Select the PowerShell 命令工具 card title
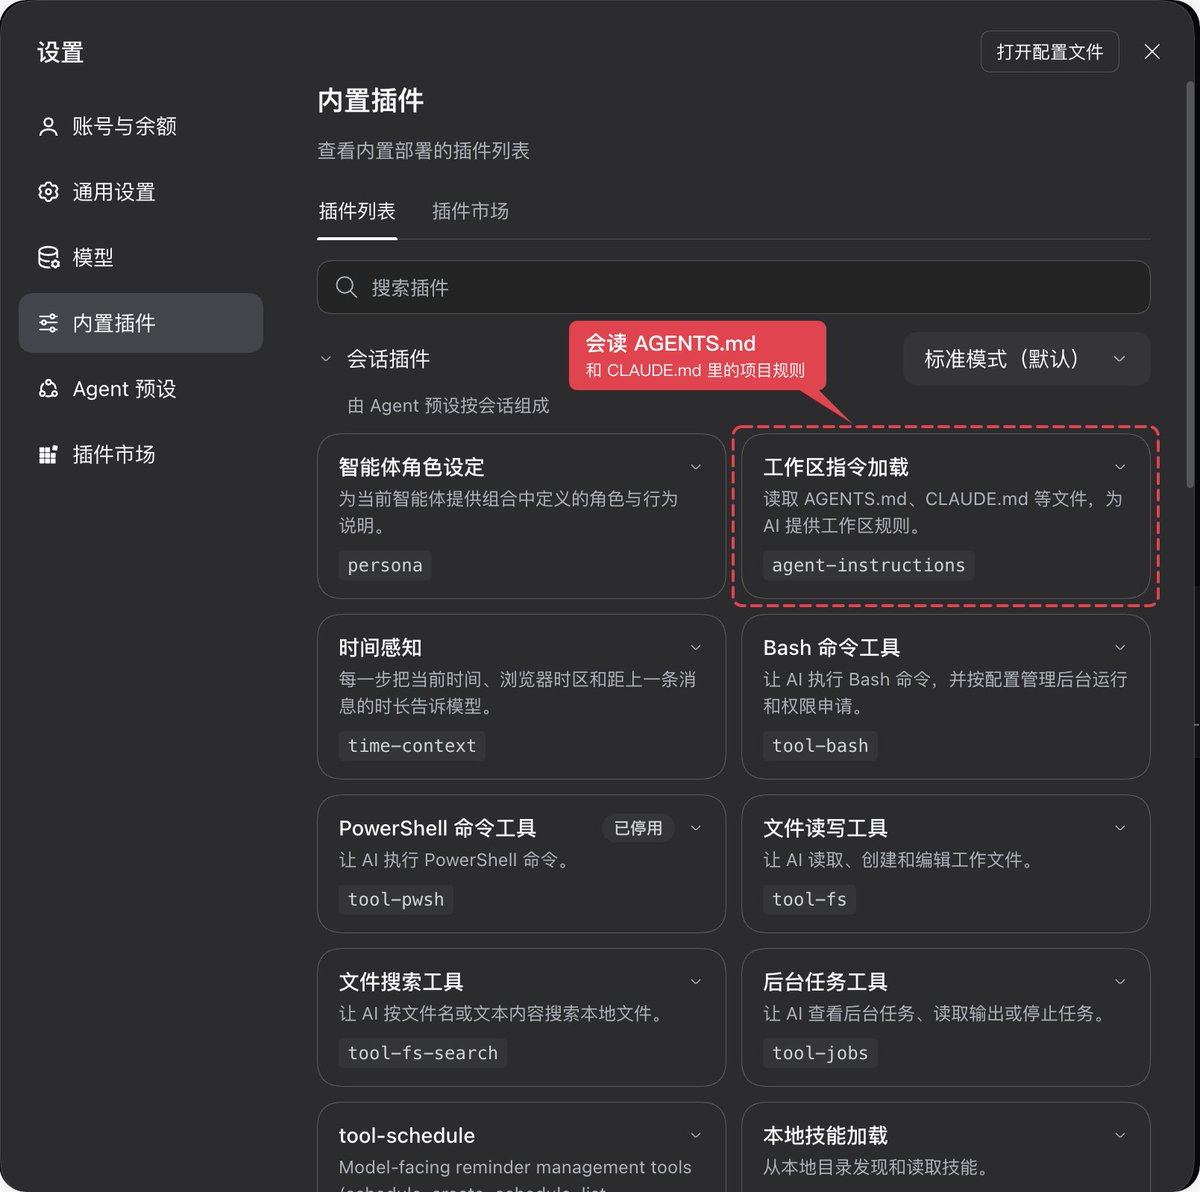Viewport: 1200px width, 1192px height. pos(438,828)
